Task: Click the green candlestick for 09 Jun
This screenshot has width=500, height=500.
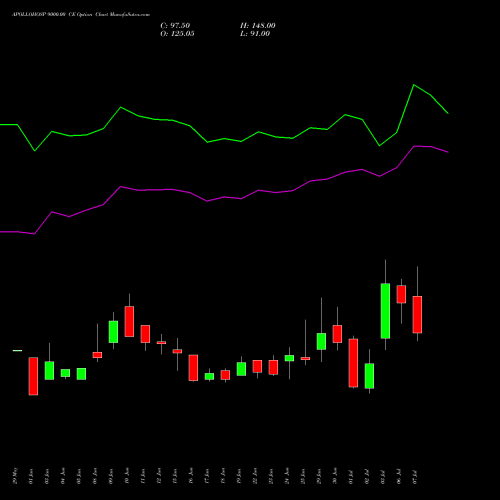Action: pos(113,332)
